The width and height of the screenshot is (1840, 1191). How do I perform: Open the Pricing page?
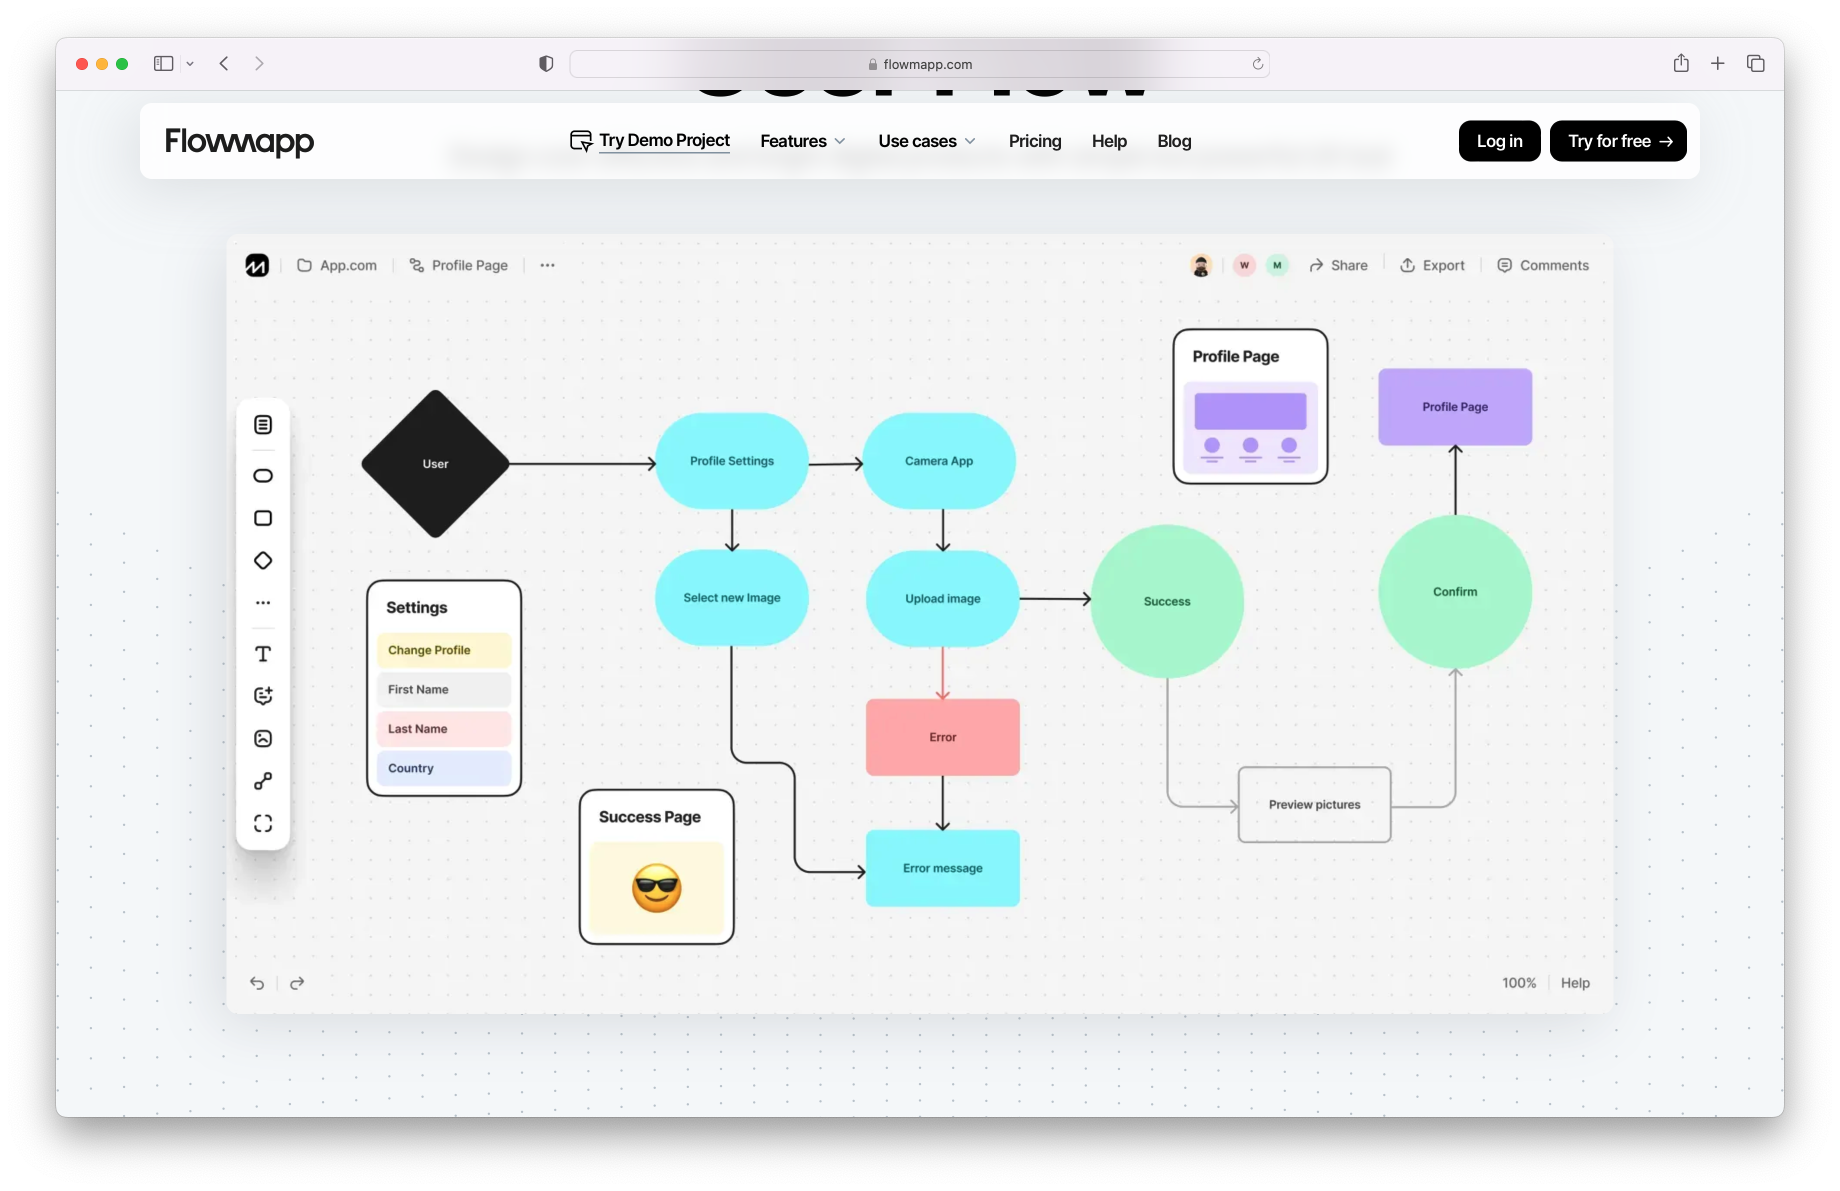pyautogui.click(x=1035, y=141)
